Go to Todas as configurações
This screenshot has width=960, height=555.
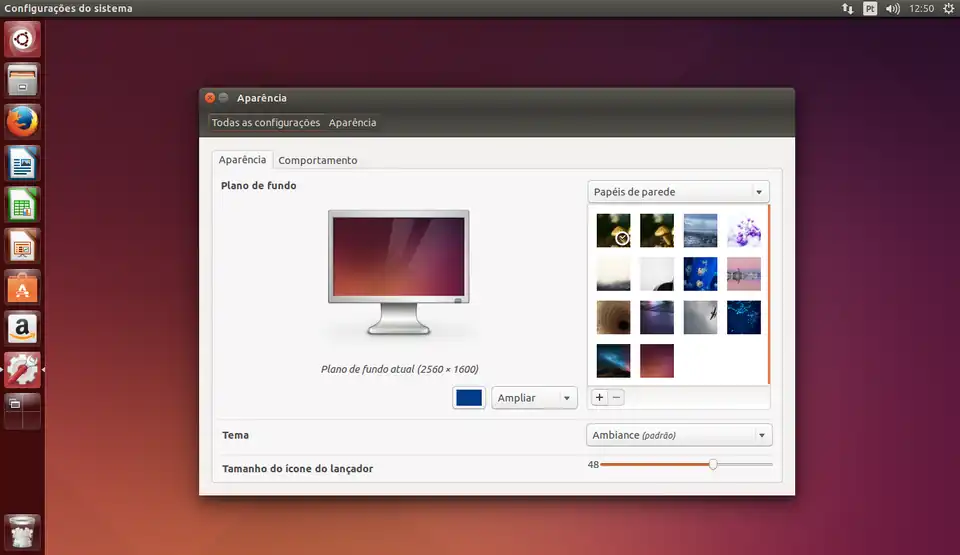(266, 123)
